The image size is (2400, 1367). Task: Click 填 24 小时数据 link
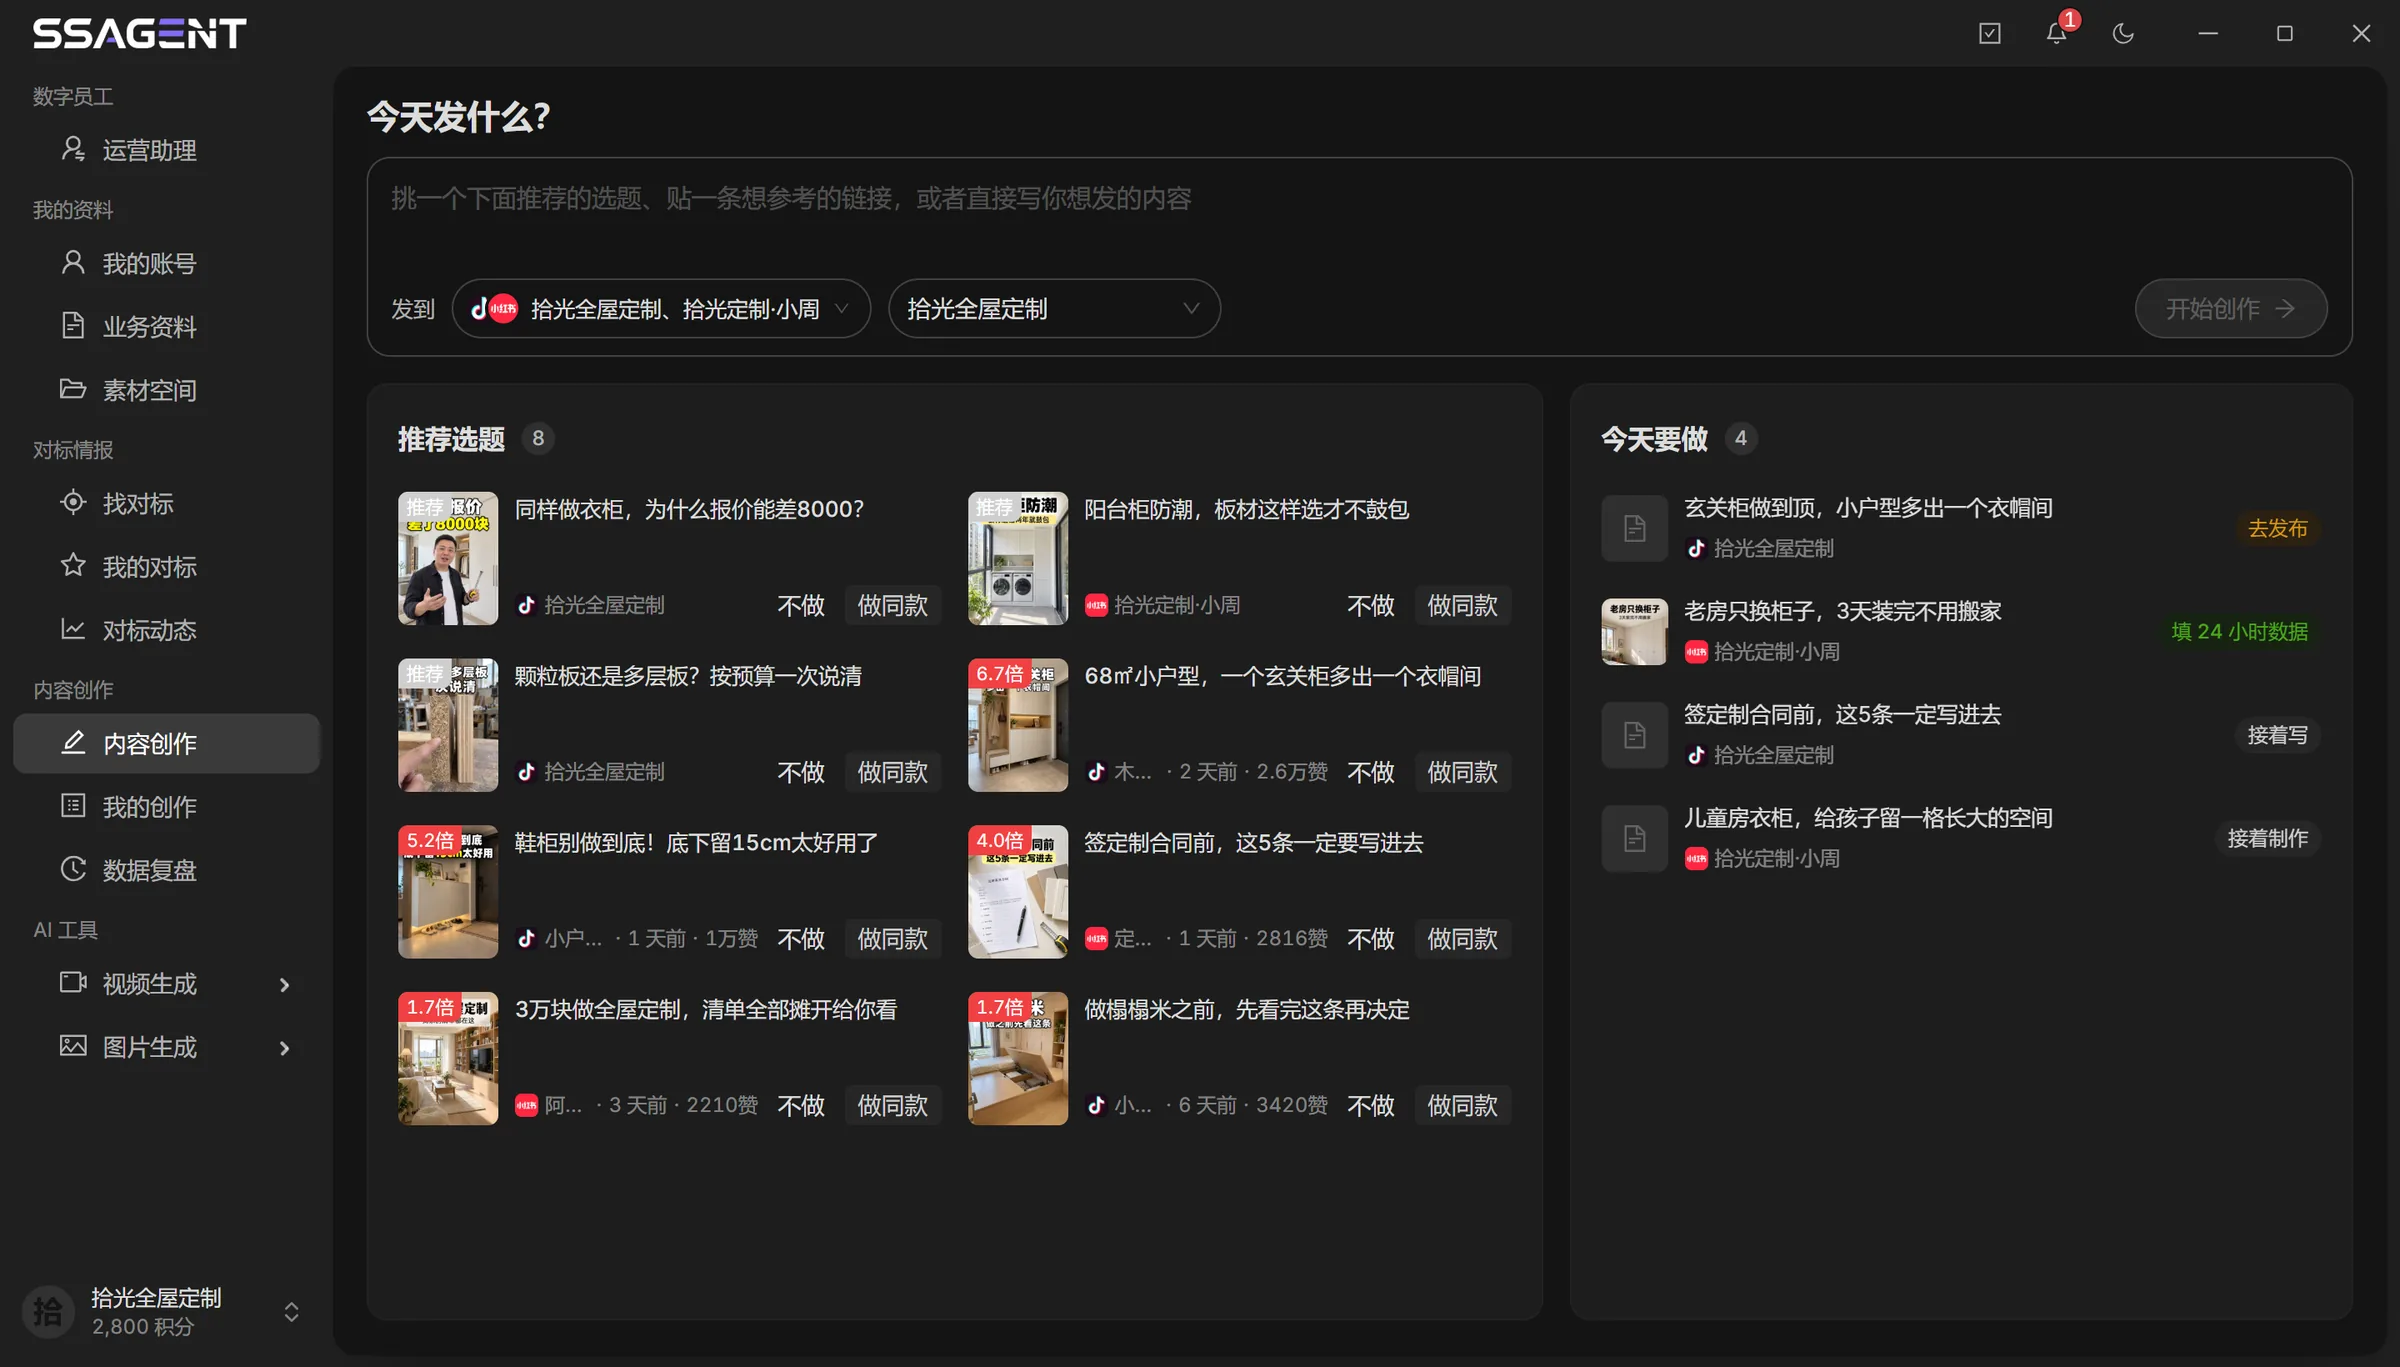2240,632
